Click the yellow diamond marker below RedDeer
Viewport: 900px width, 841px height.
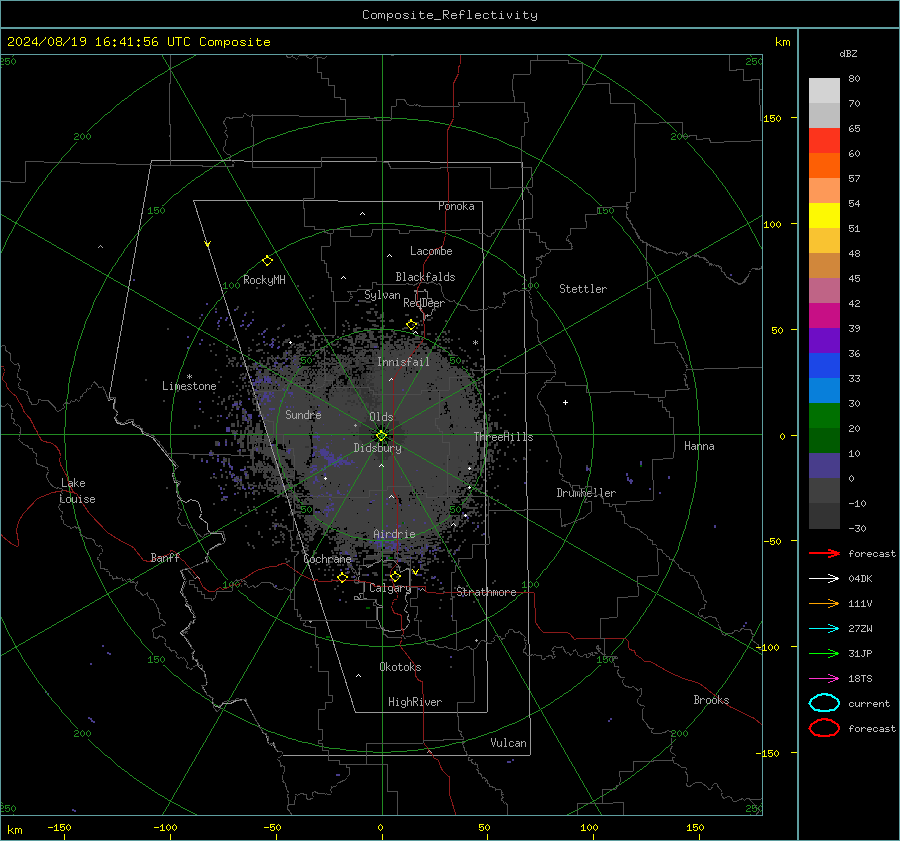pyautogui.click(x=412, y=325)
